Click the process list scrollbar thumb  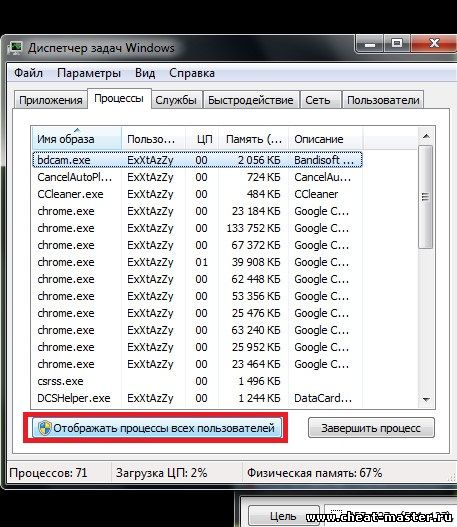[425, 197]
